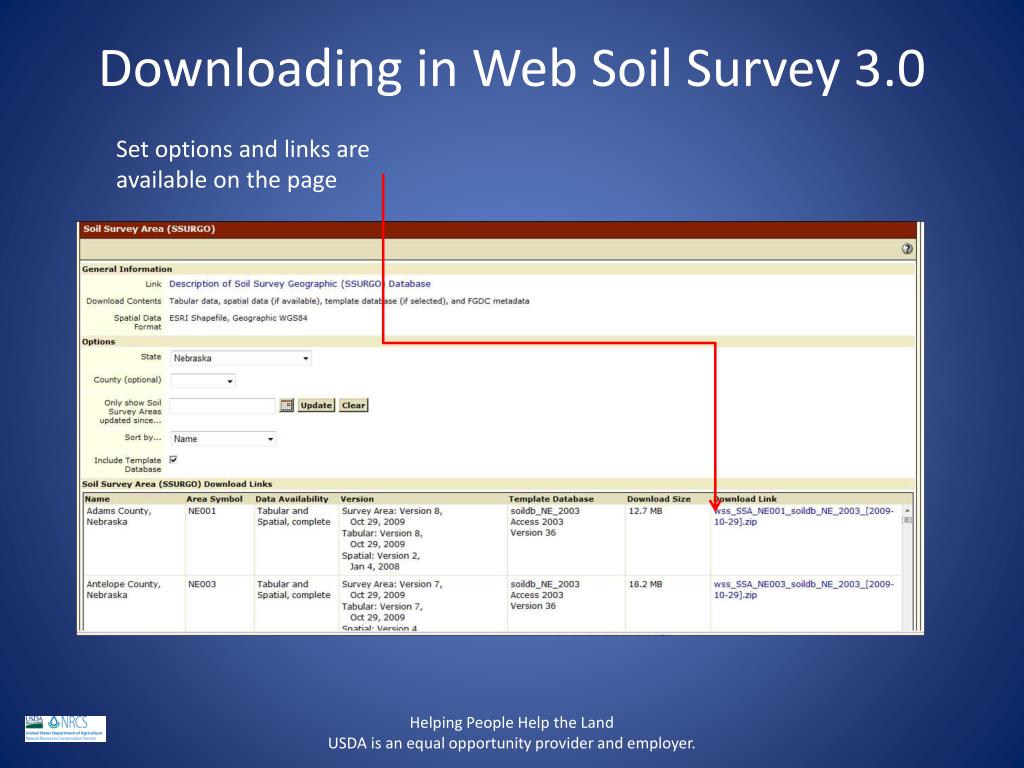This screenshot has height=768, width=1024.
Task: Click the NE003 area symbol cell
Action: (202, 584)
